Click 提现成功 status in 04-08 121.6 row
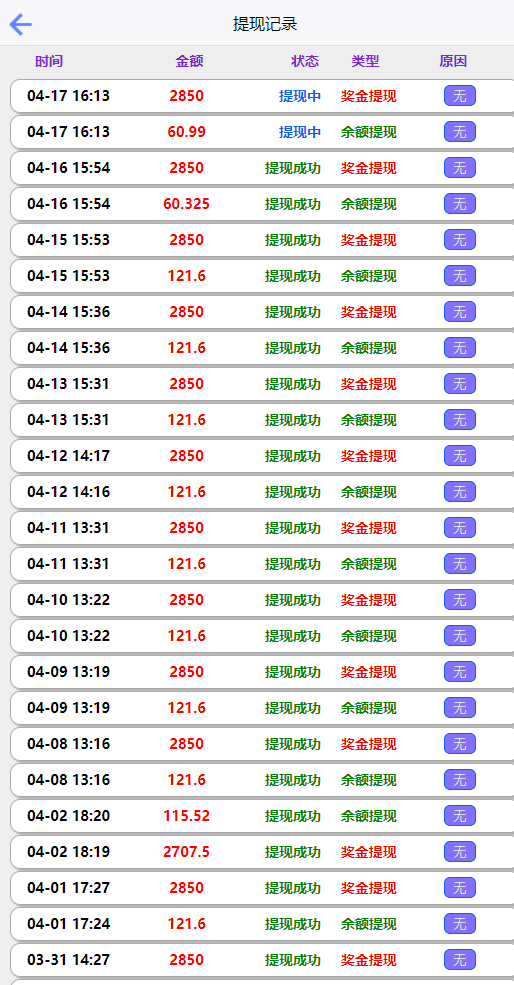This screenshot has width=514, height=985. [293, 780]
